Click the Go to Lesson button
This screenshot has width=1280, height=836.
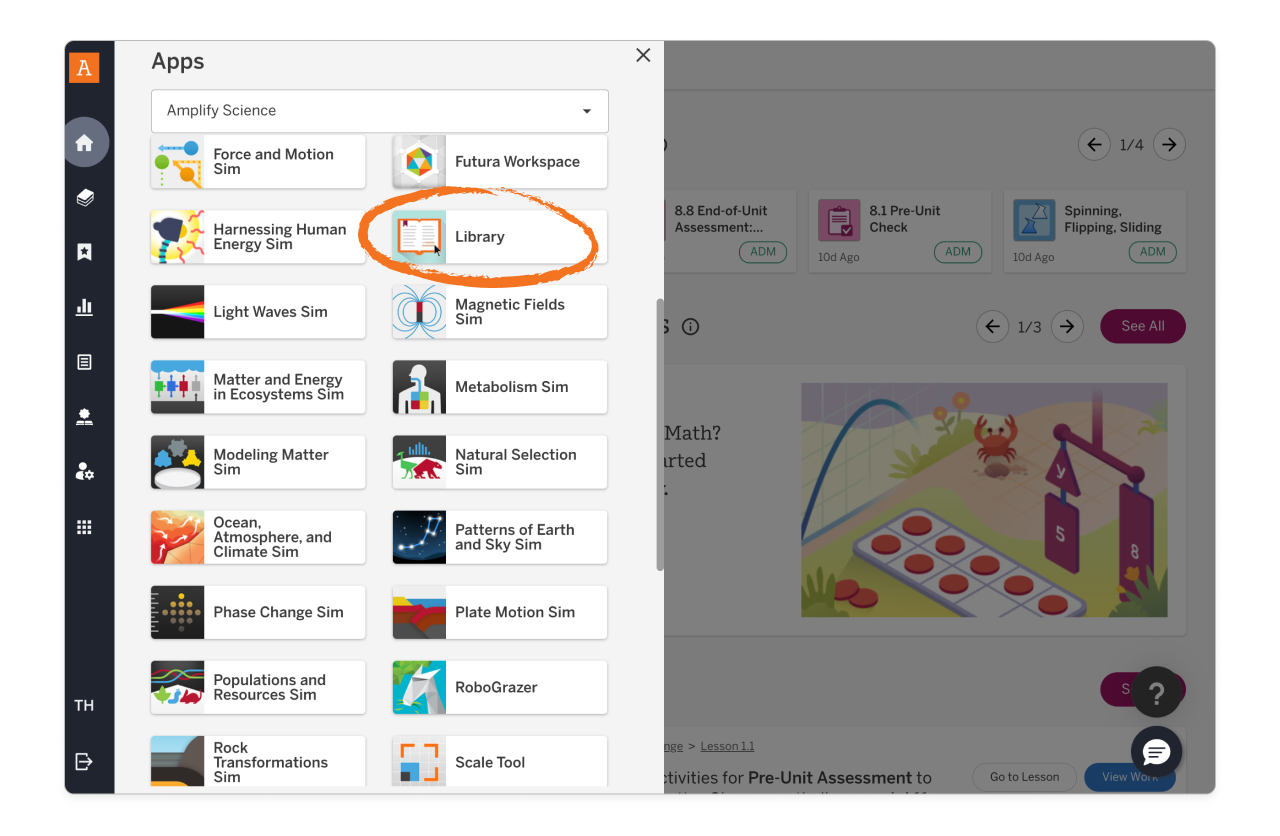pyautogui.click(x=1024, y=777)
